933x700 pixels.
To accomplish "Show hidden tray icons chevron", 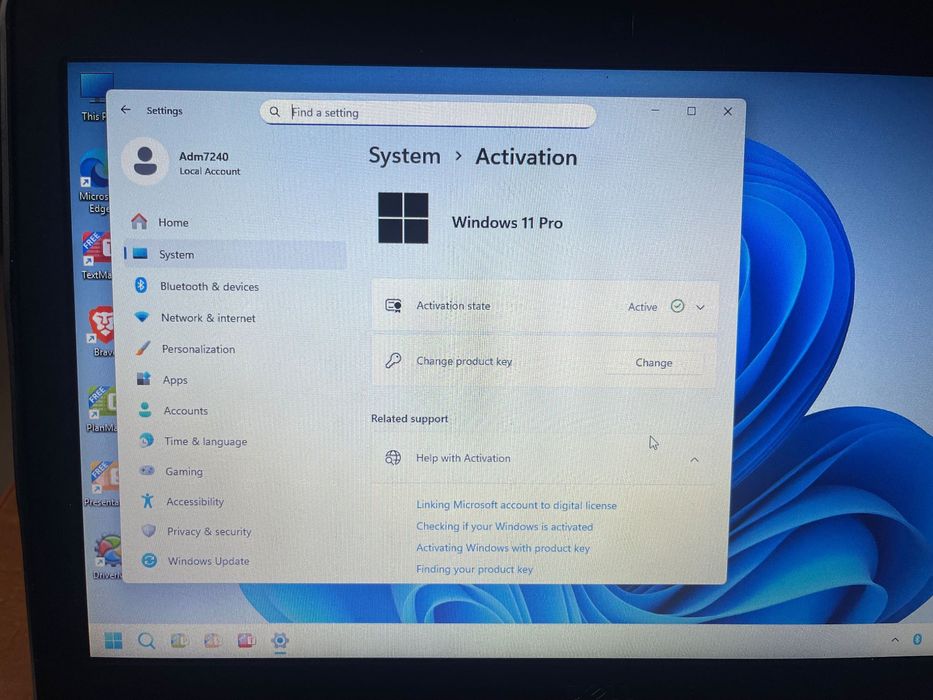I will point(895,640).
